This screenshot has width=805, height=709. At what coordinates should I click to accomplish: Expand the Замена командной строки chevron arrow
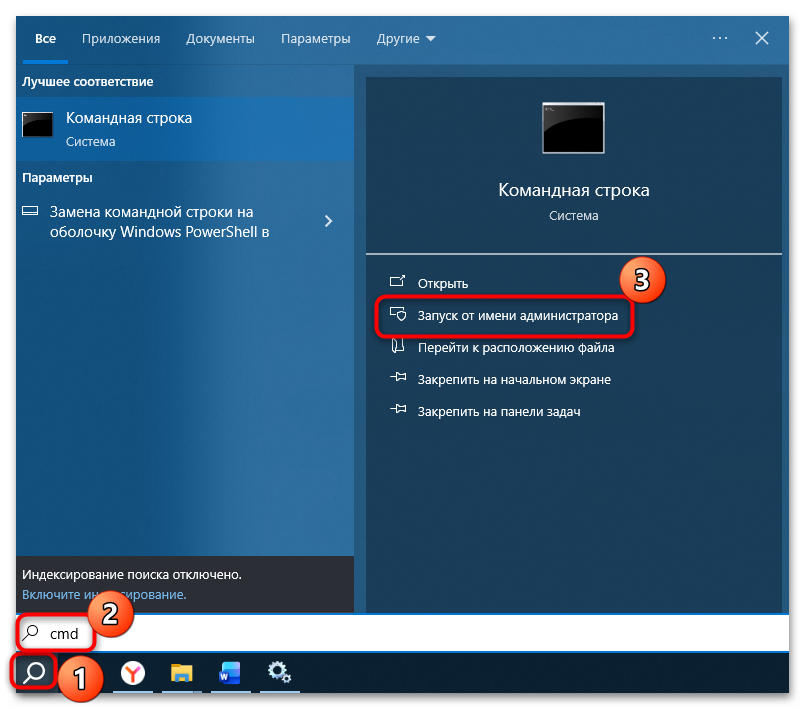328,222
